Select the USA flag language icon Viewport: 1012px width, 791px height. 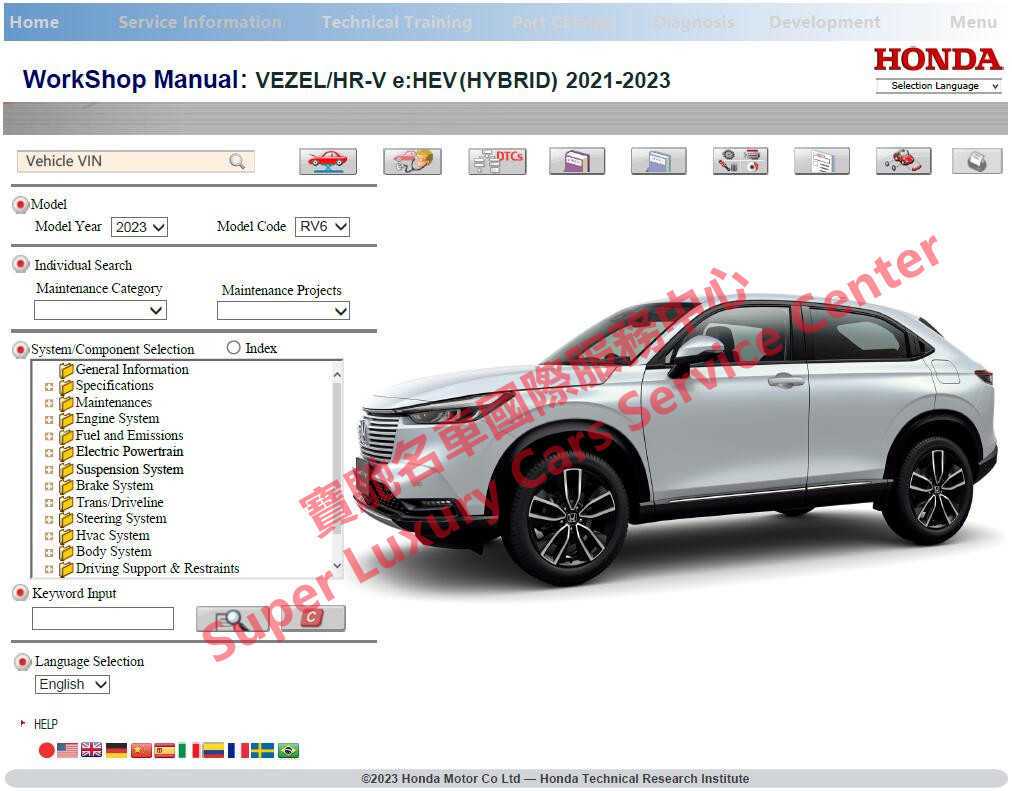[67, 750]
